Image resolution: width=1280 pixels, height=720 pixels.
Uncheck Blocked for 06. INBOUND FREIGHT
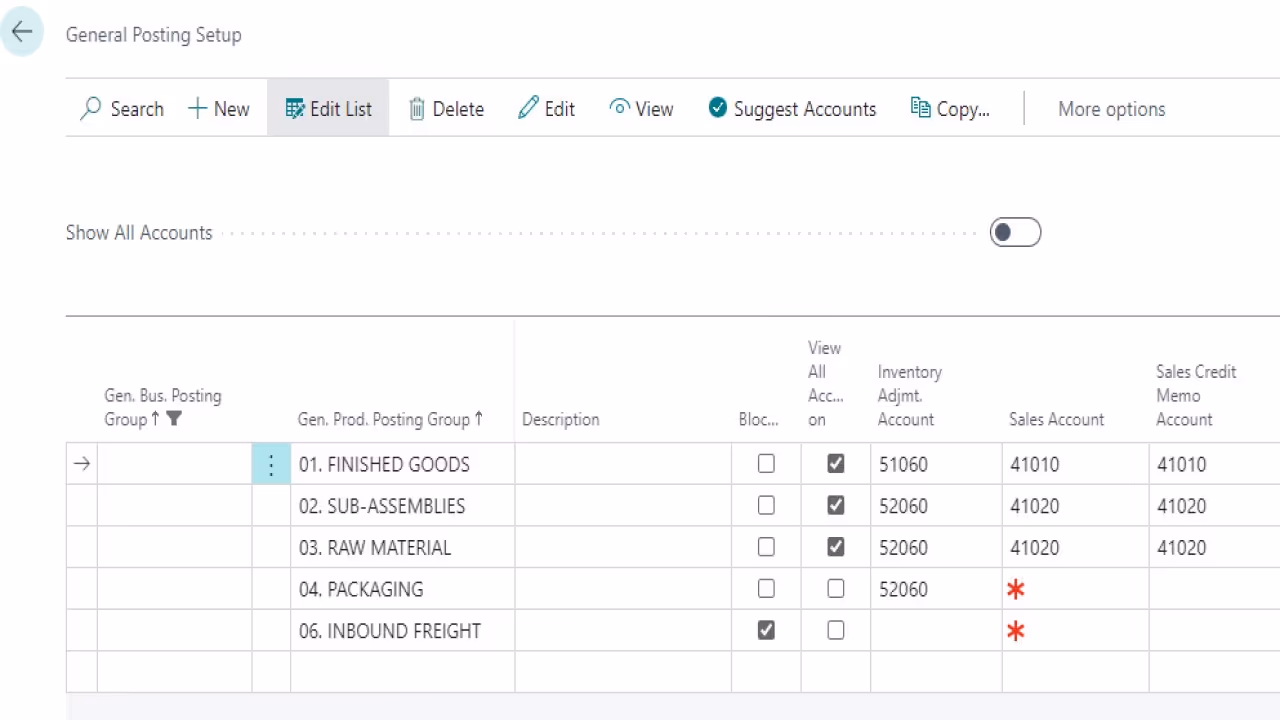pos(766,631)
